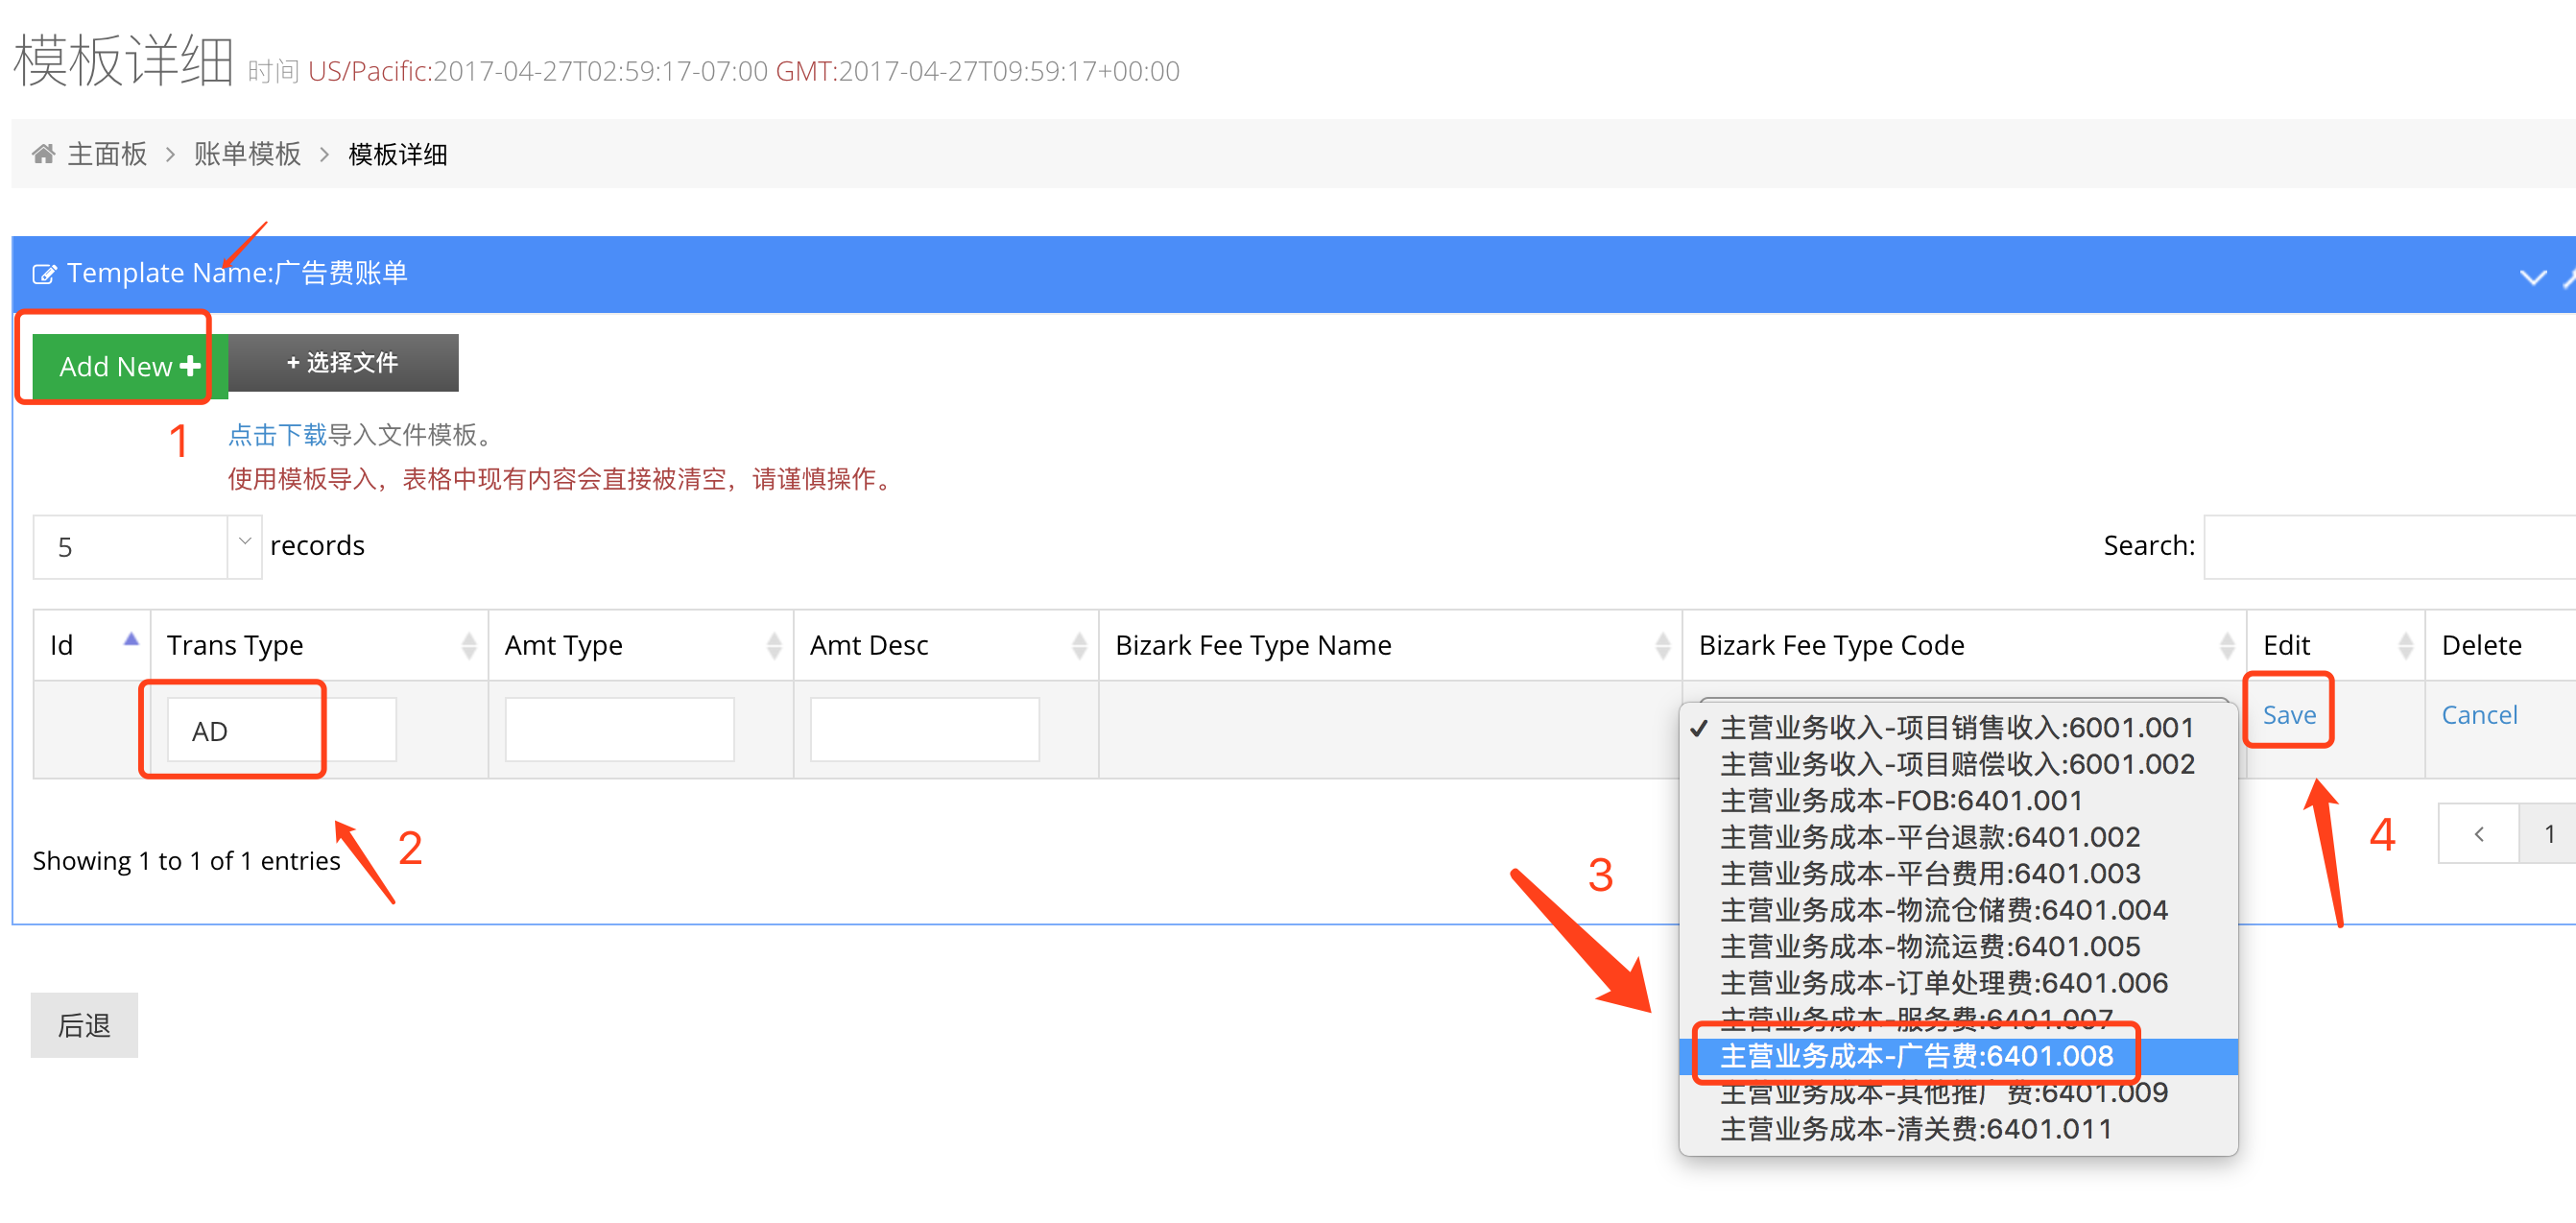Go to 账单模板 in breadcrumb
The image size is (2576, 1223).
(247, 154)
